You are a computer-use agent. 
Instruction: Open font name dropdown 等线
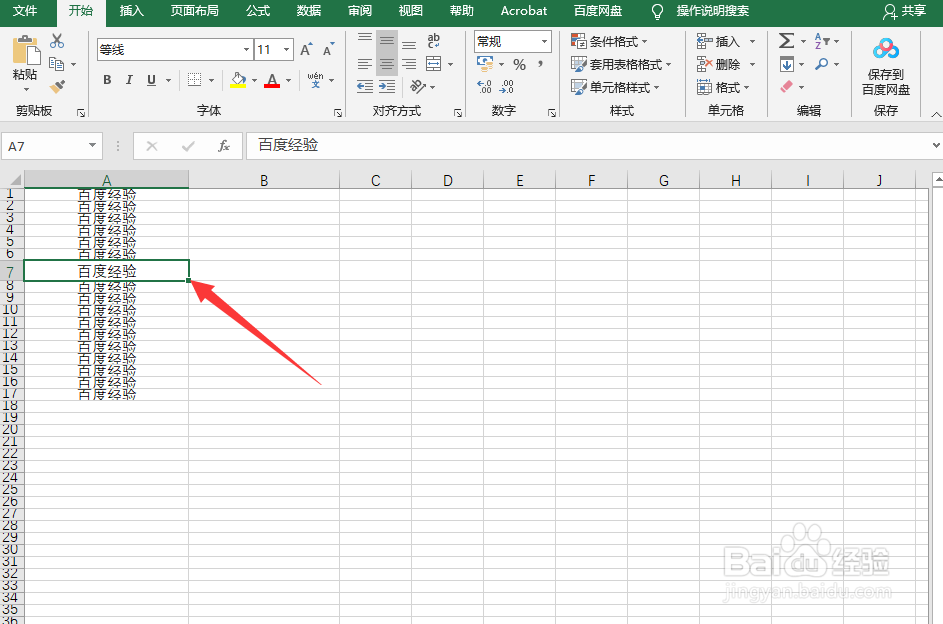click(247, 49)
